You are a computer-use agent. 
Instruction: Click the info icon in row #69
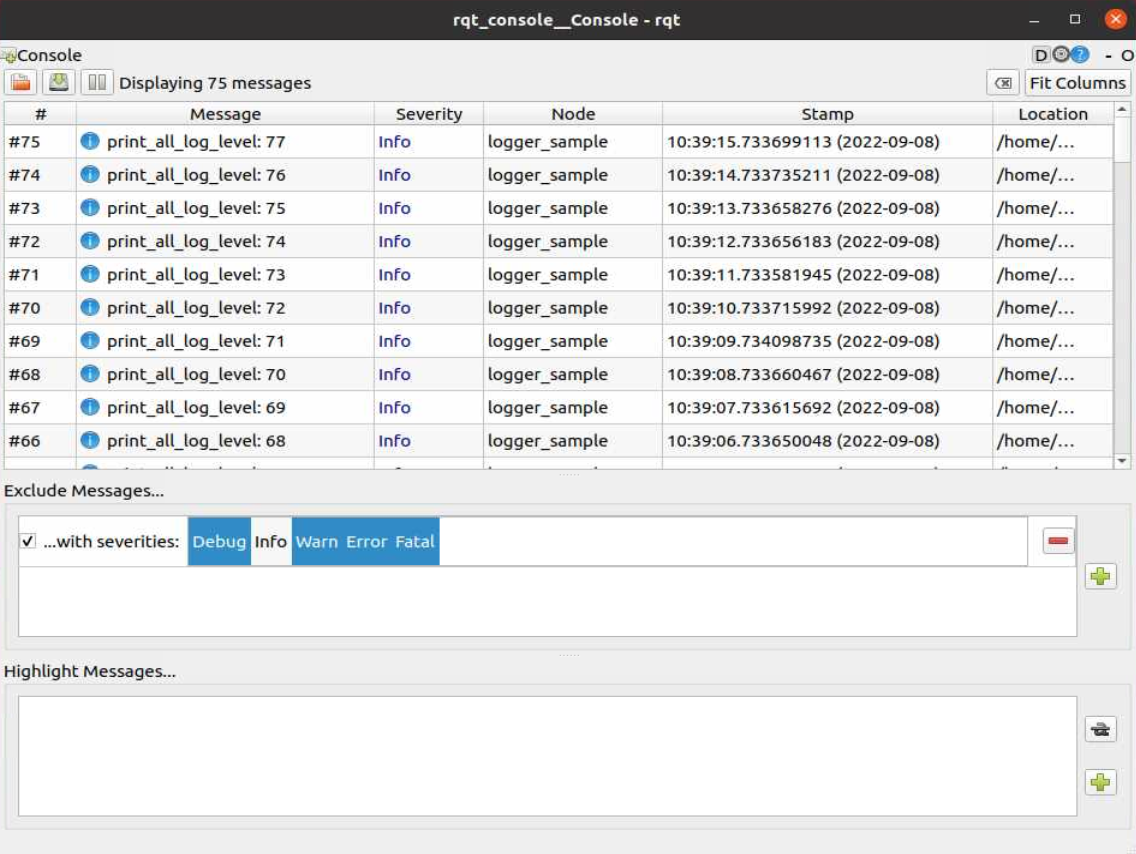90,340
